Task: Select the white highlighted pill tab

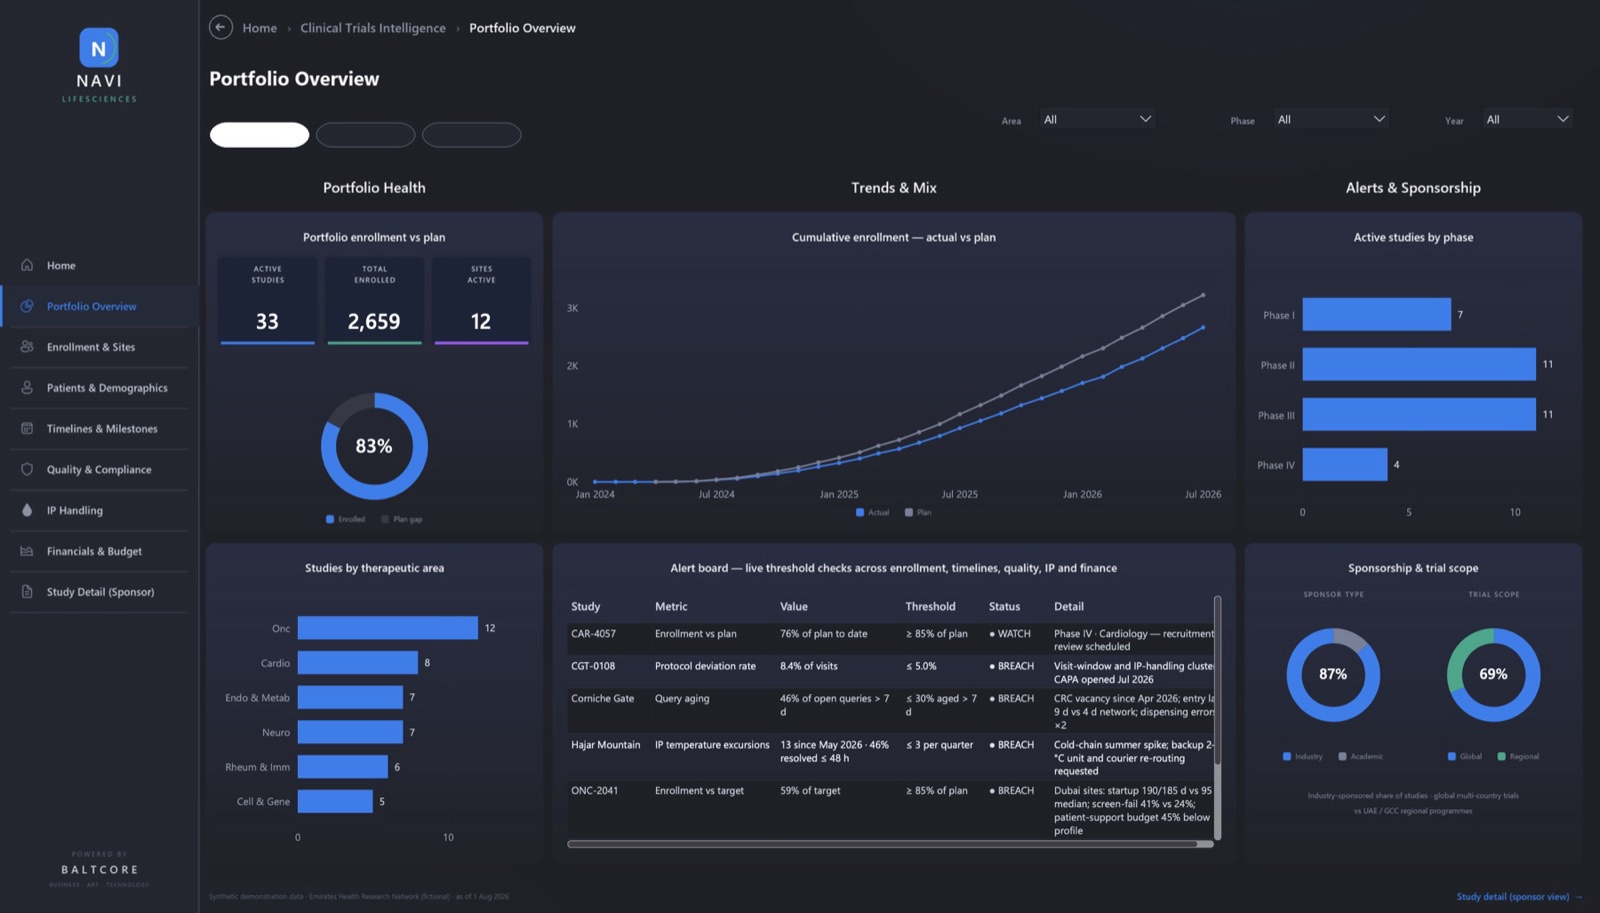Action: [x=259, y=135]
